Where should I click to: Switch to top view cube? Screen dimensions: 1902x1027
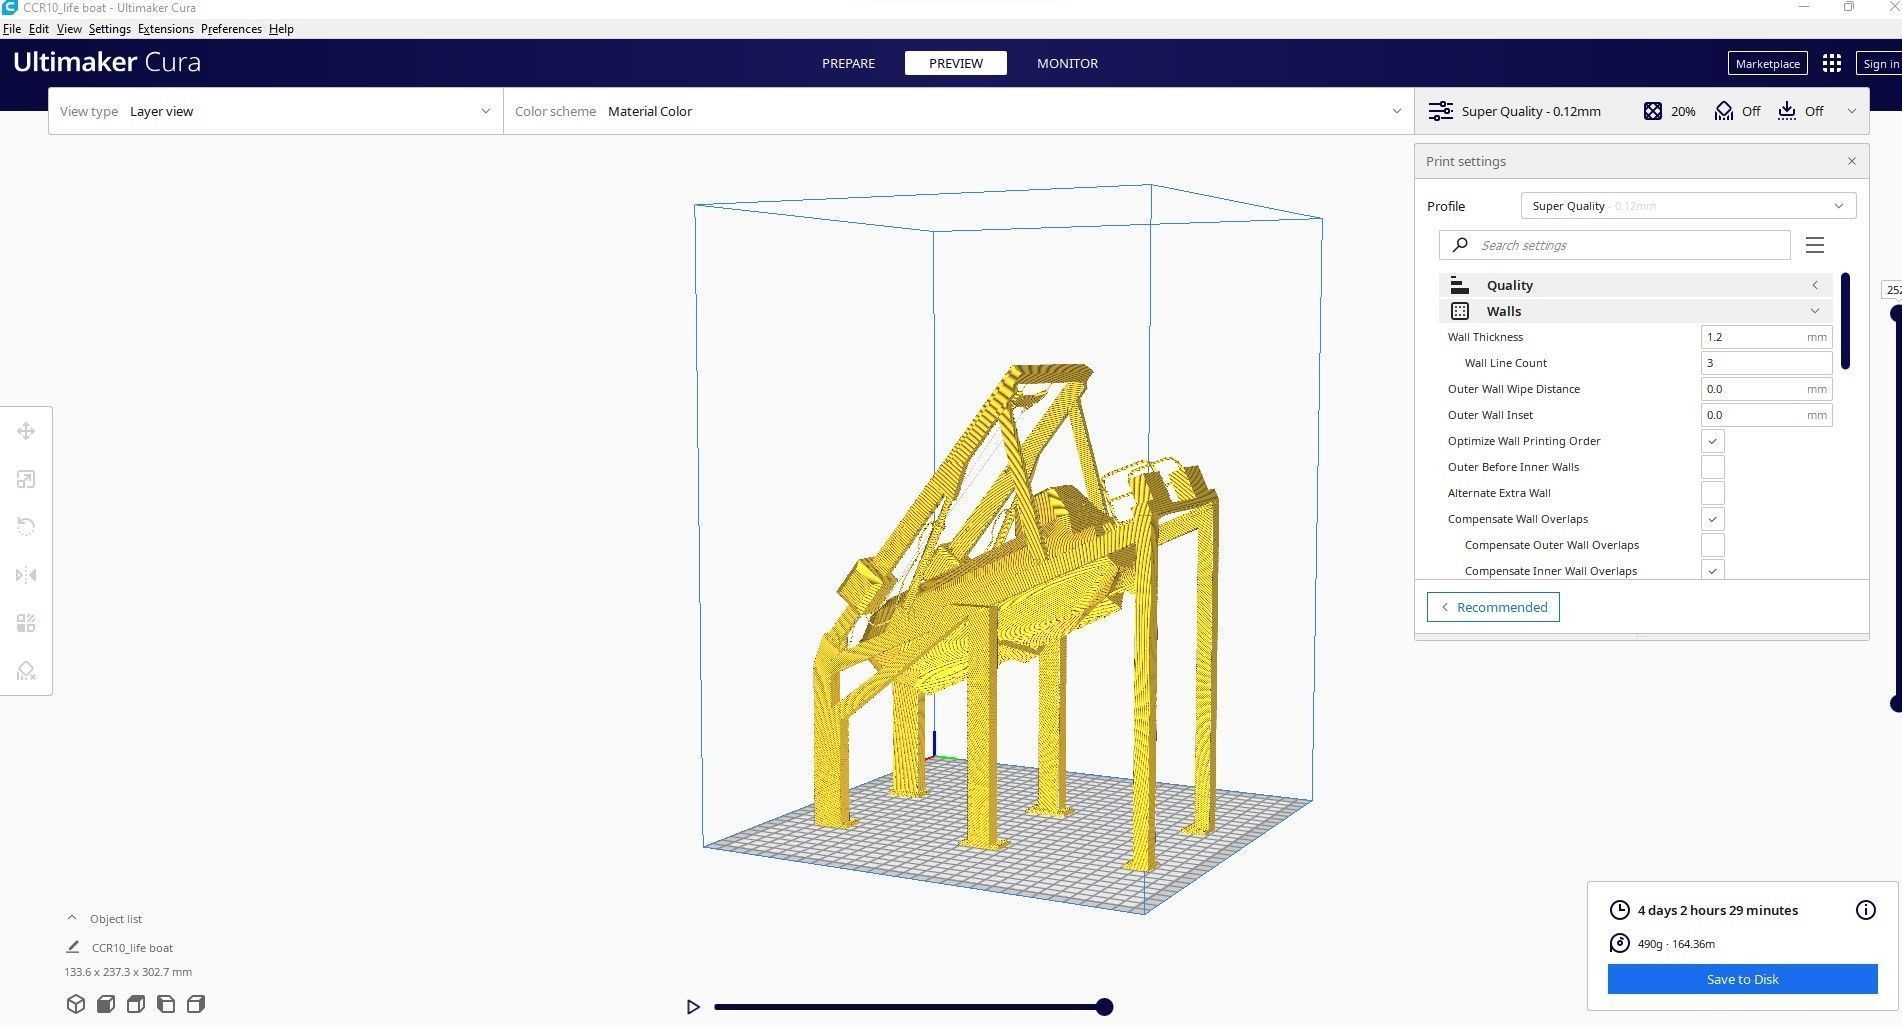(136, 1004)
